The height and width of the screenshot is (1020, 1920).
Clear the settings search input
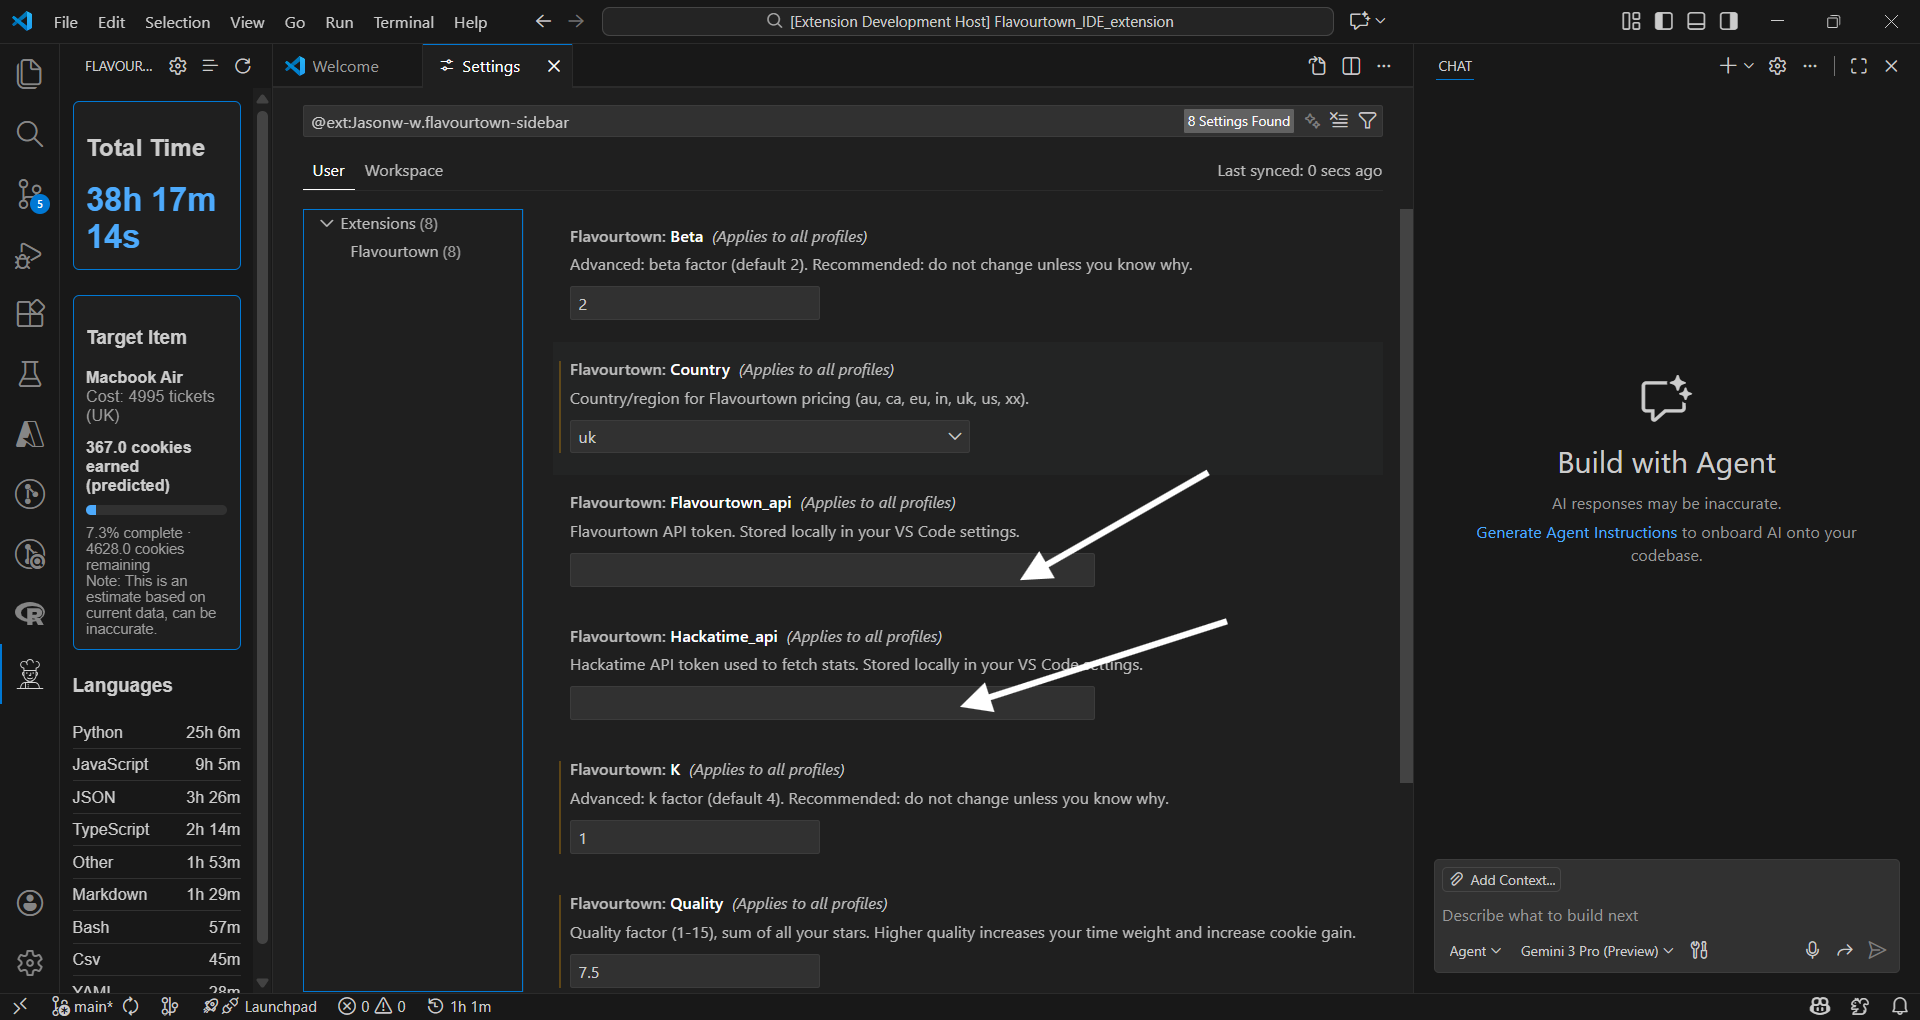pyautogui.click(x=1340, y=121)
